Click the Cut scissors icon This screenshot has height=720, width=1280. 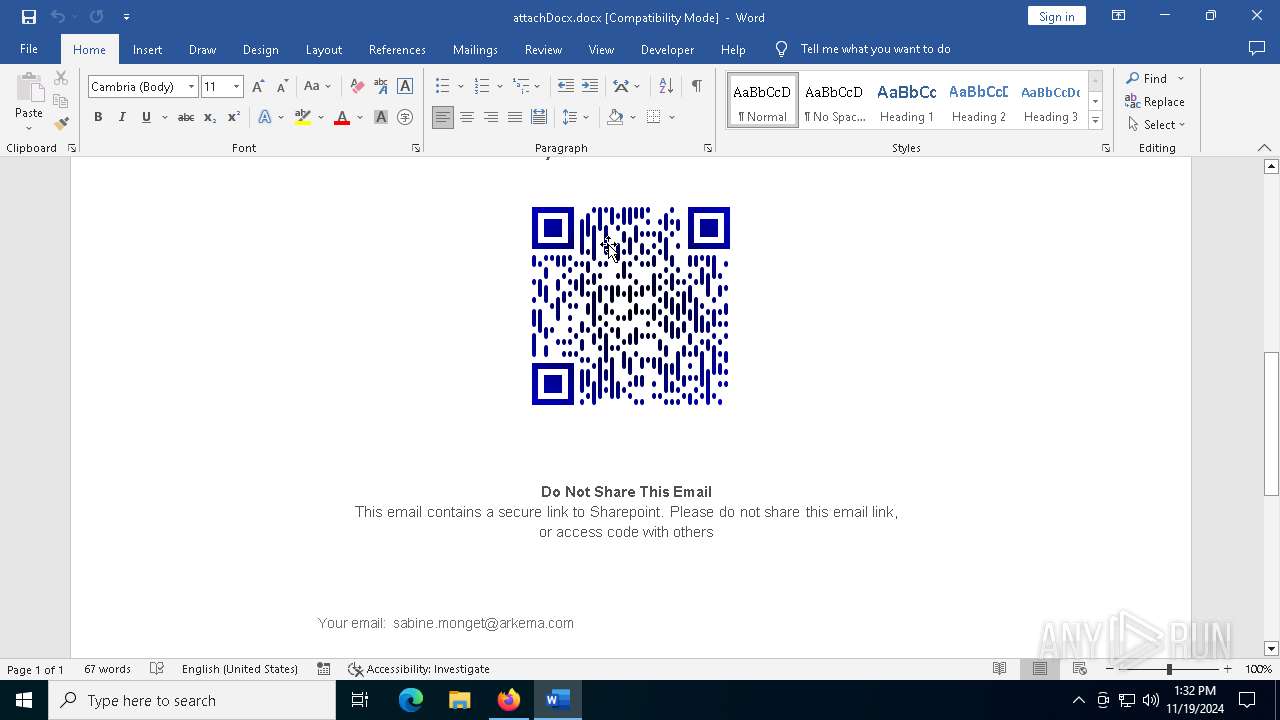click(x=61, y=78)
